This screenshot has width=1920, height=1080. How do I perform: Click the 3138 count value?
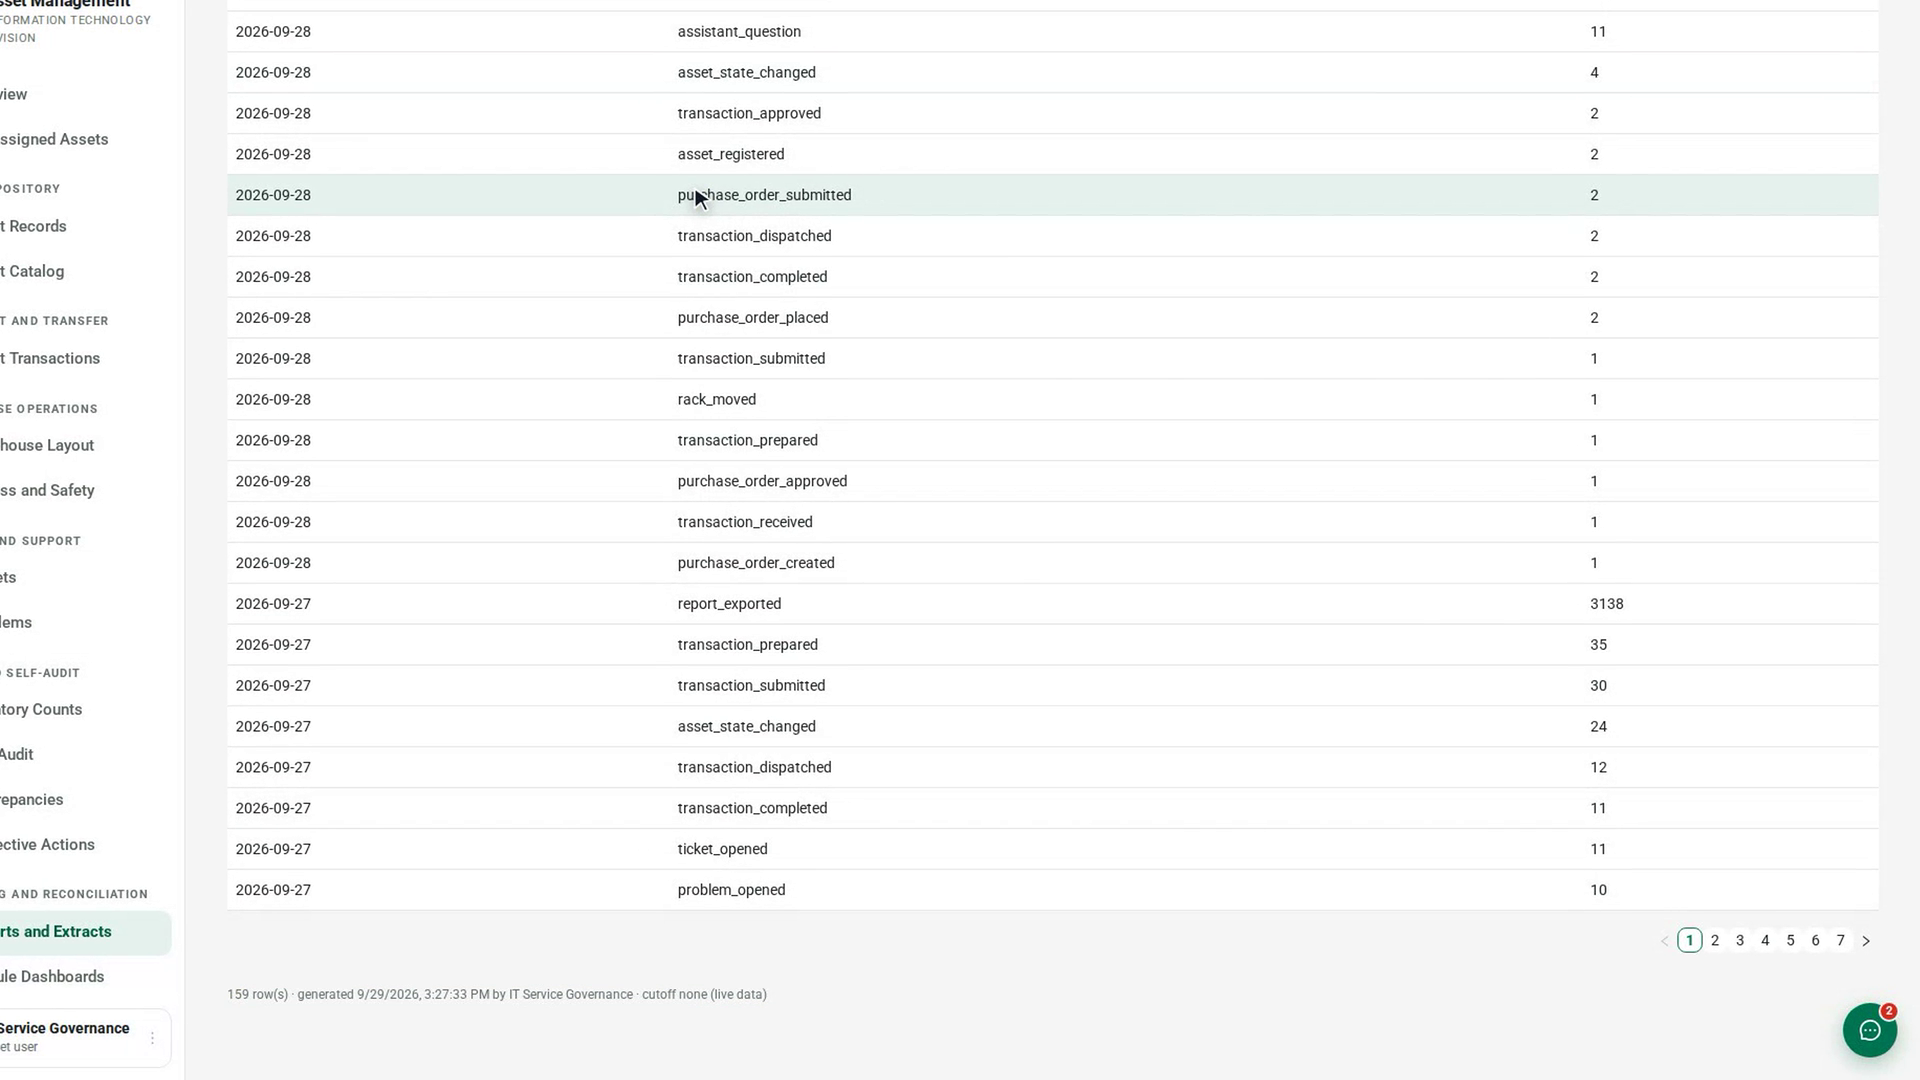[x=1607, y=604]
